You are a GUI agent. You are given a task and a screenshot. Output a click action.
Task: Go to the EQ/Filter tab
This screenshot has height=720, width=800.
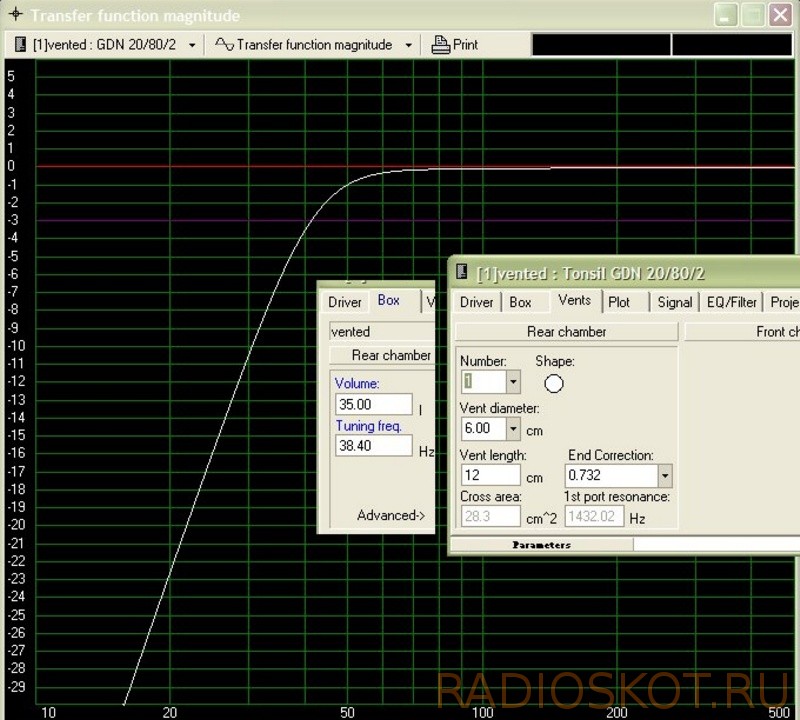pos(731,302)
